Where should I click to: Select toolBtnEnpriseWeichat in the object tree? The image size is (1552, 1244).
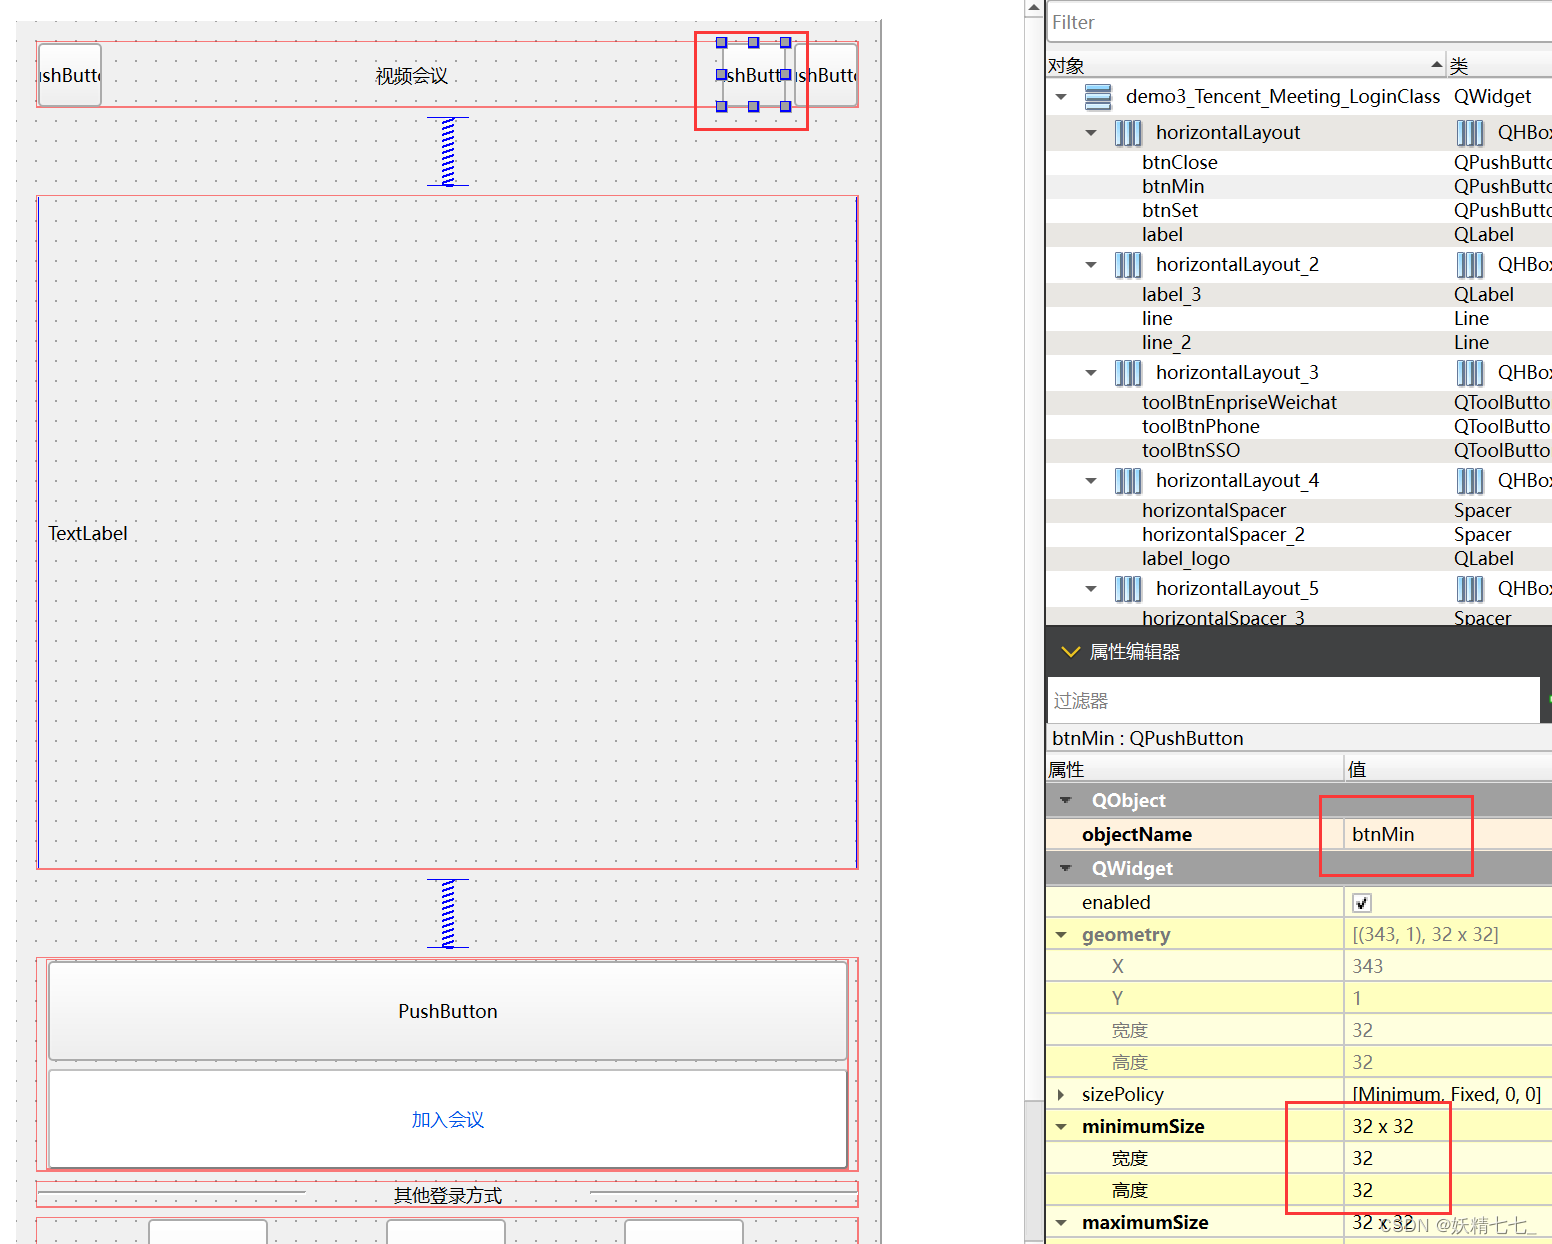point(1239,403)
